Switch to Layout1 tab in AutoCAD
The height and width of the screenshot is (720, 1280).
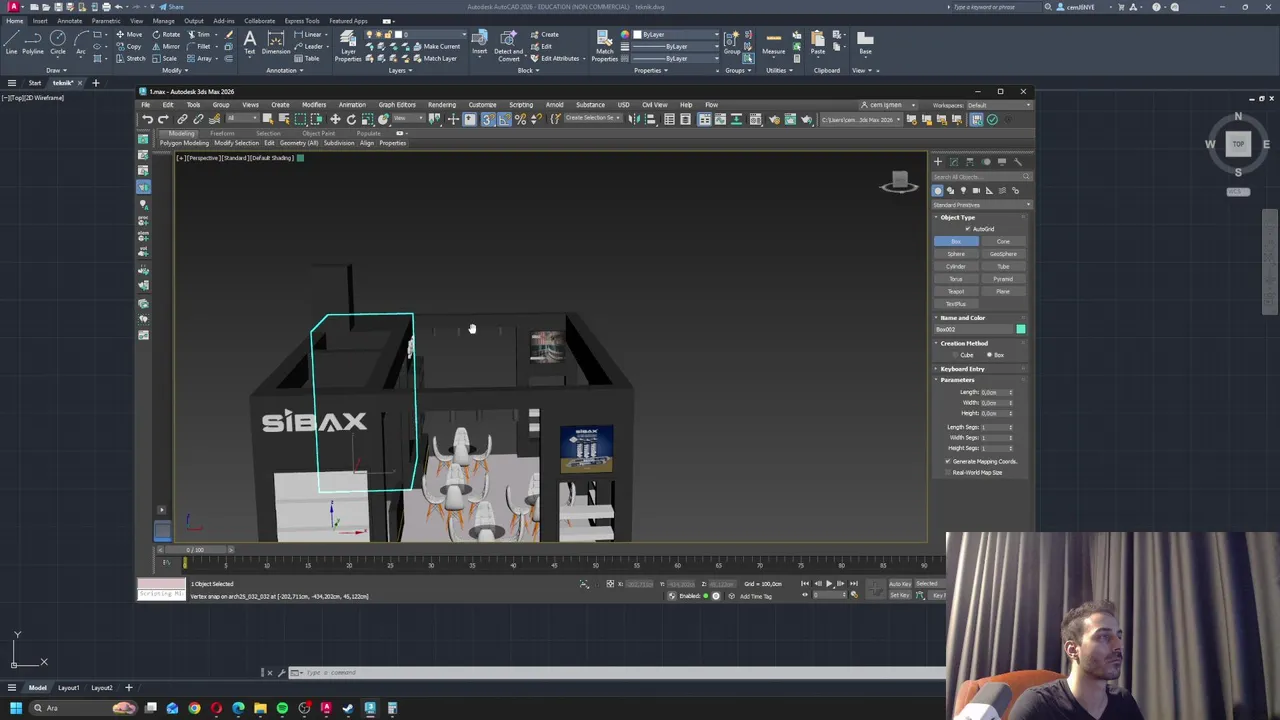coord(68,688)
